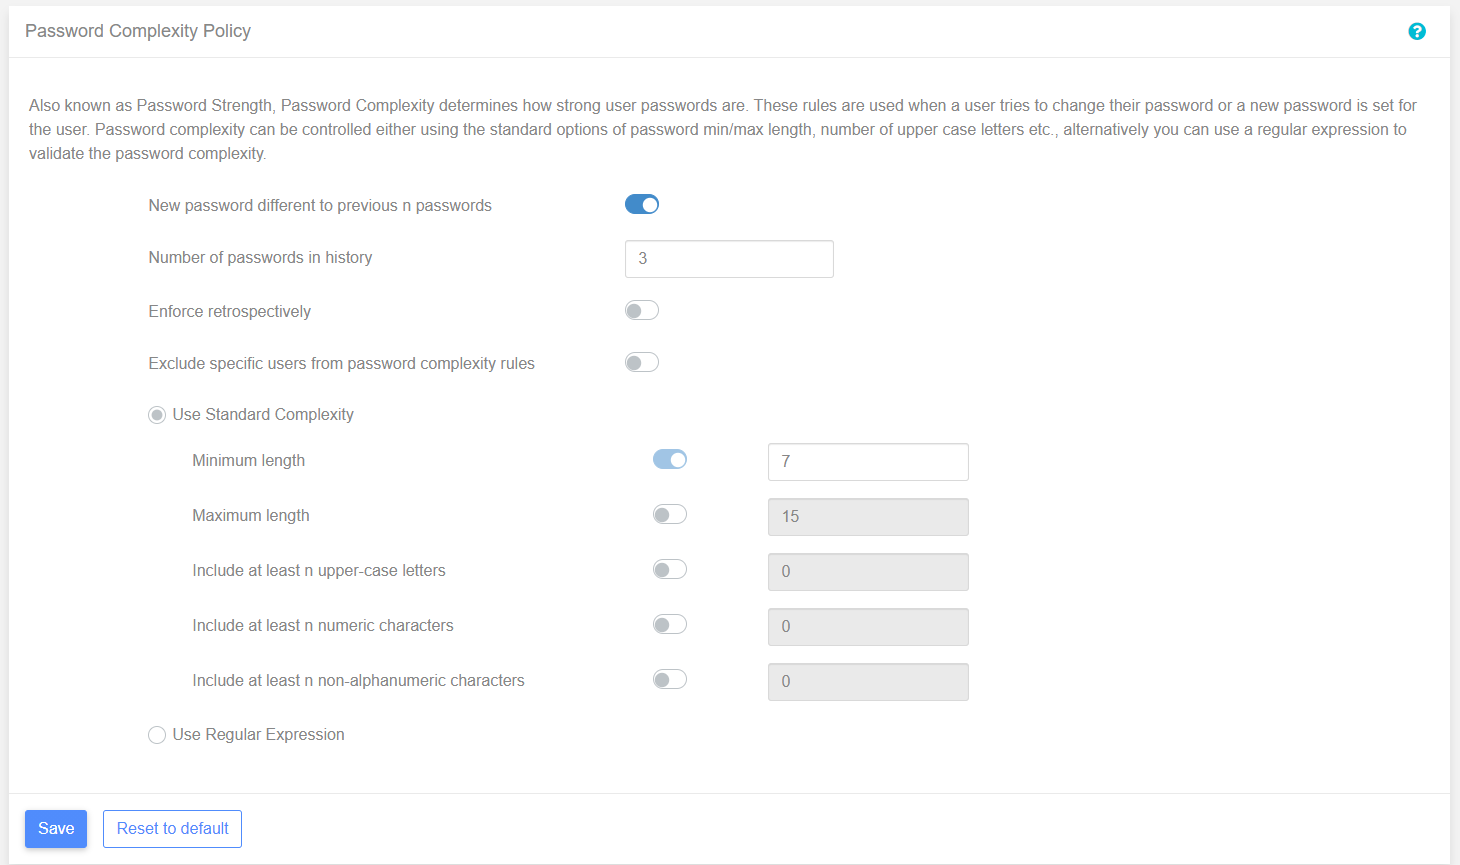Click the Password Complexity Policy heading
Viewport: 1460px width, 865px height.
(138, 31)
